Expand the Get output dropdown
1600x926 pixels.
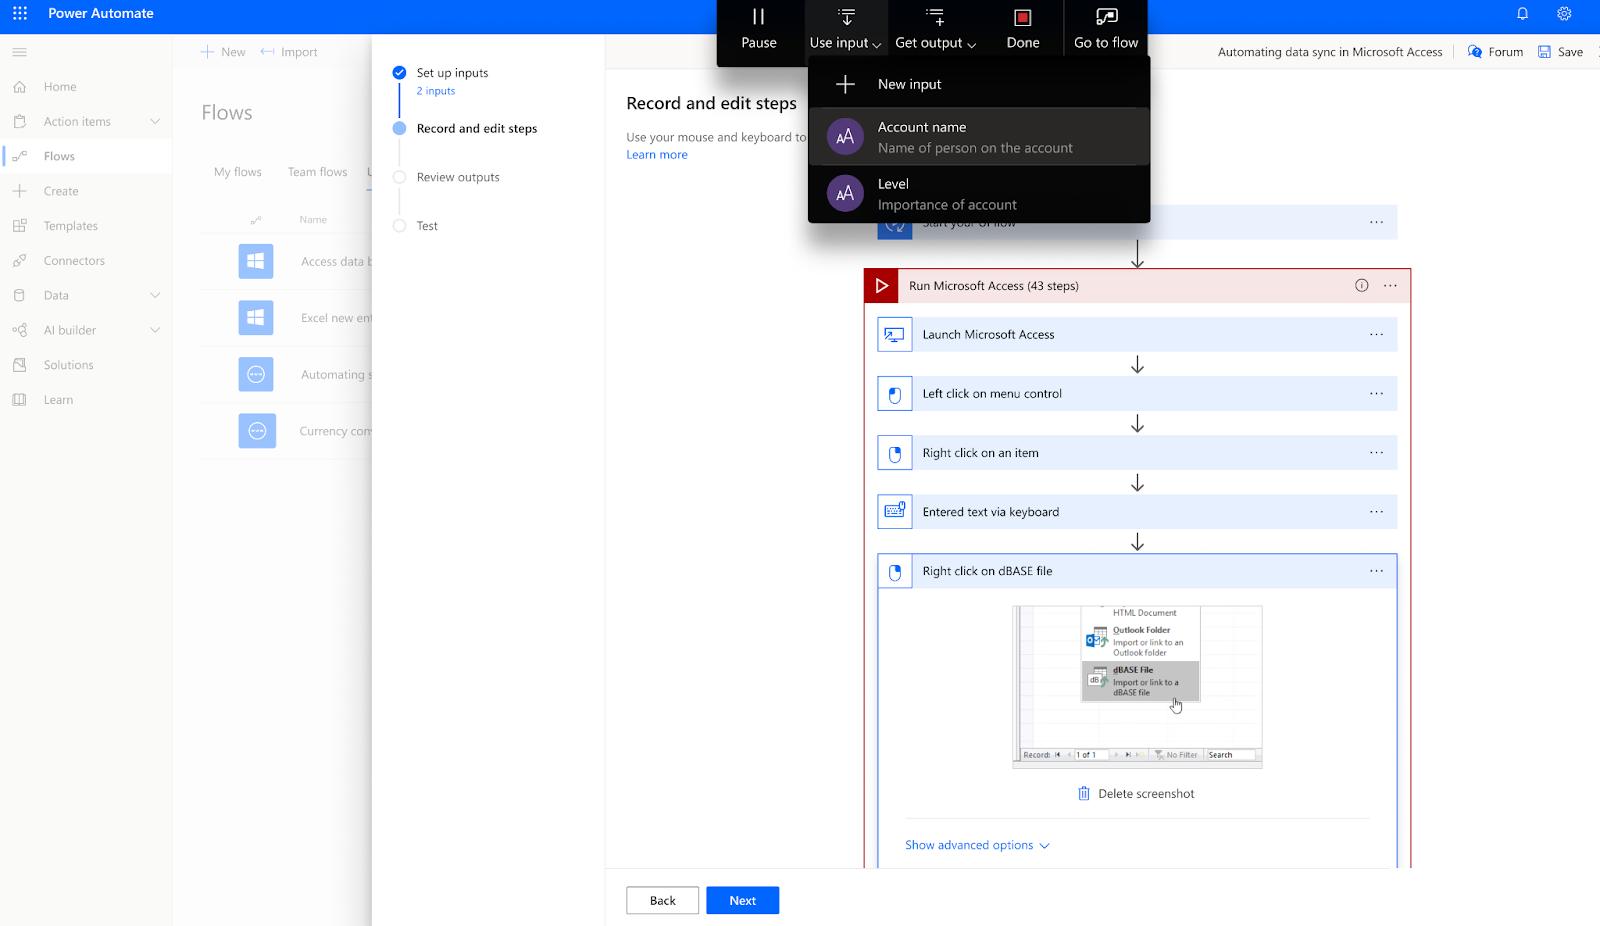(x=935, y=30)
